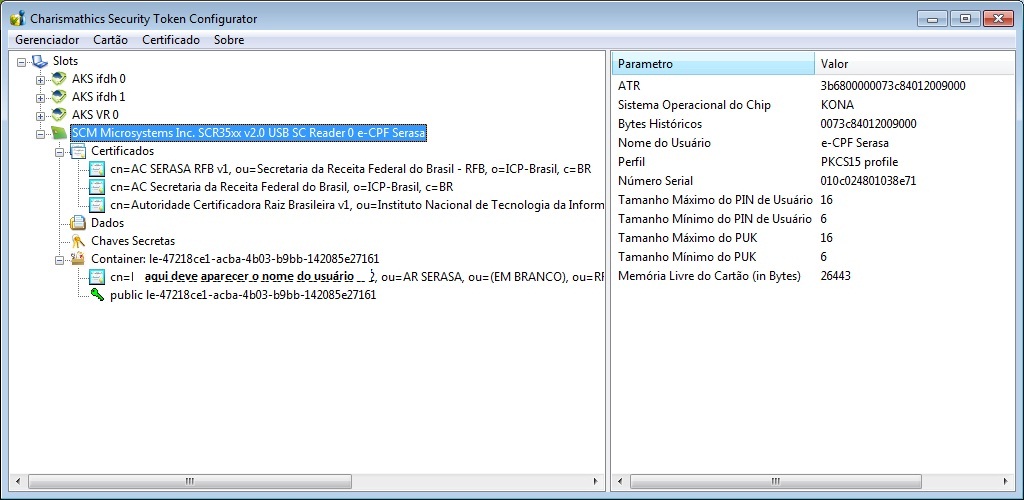Click the Charismathics app icon in title bar
The width and height of the screenshot is (1024, 500).
(18, 19)
